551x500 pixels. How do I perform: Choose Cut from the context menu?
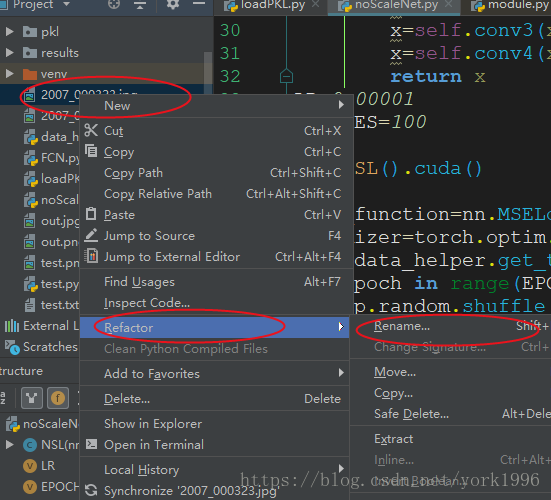point(216,131)
